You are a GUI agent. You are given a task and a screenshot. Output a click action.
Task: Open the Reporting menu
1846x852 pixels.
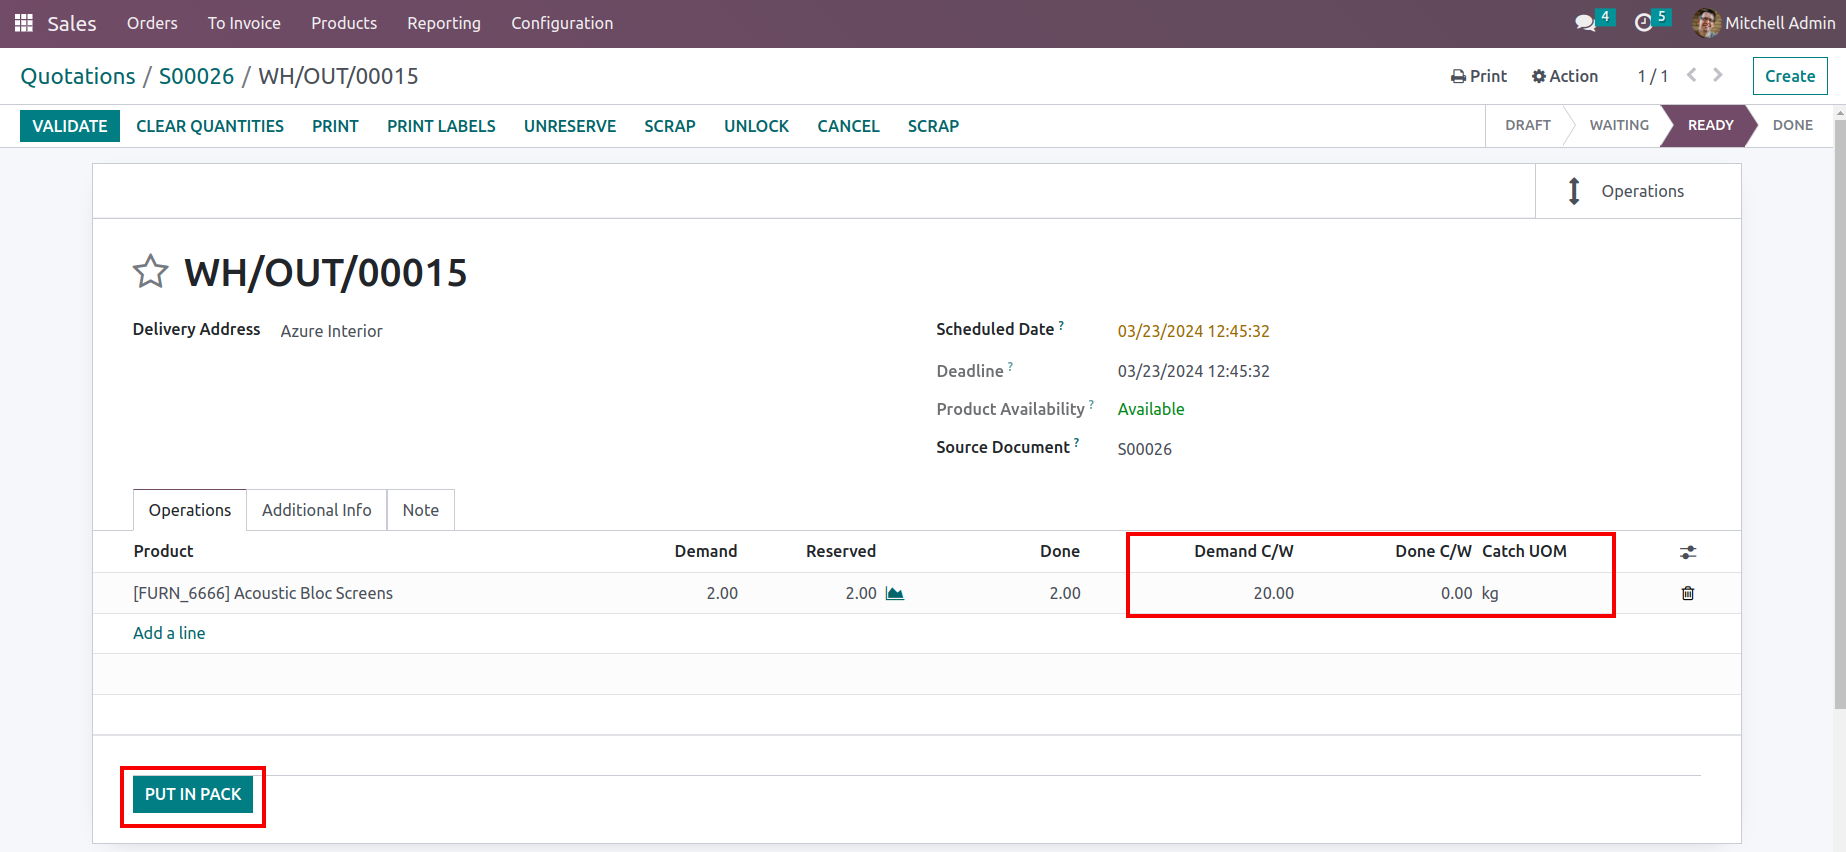pos(444,23)
